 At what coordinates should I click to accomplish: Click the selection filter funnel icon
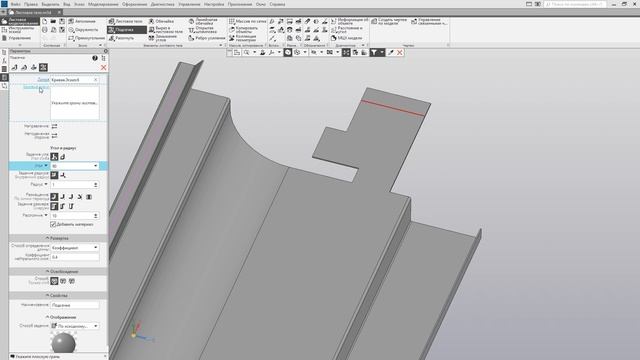(x=373, y=53)
